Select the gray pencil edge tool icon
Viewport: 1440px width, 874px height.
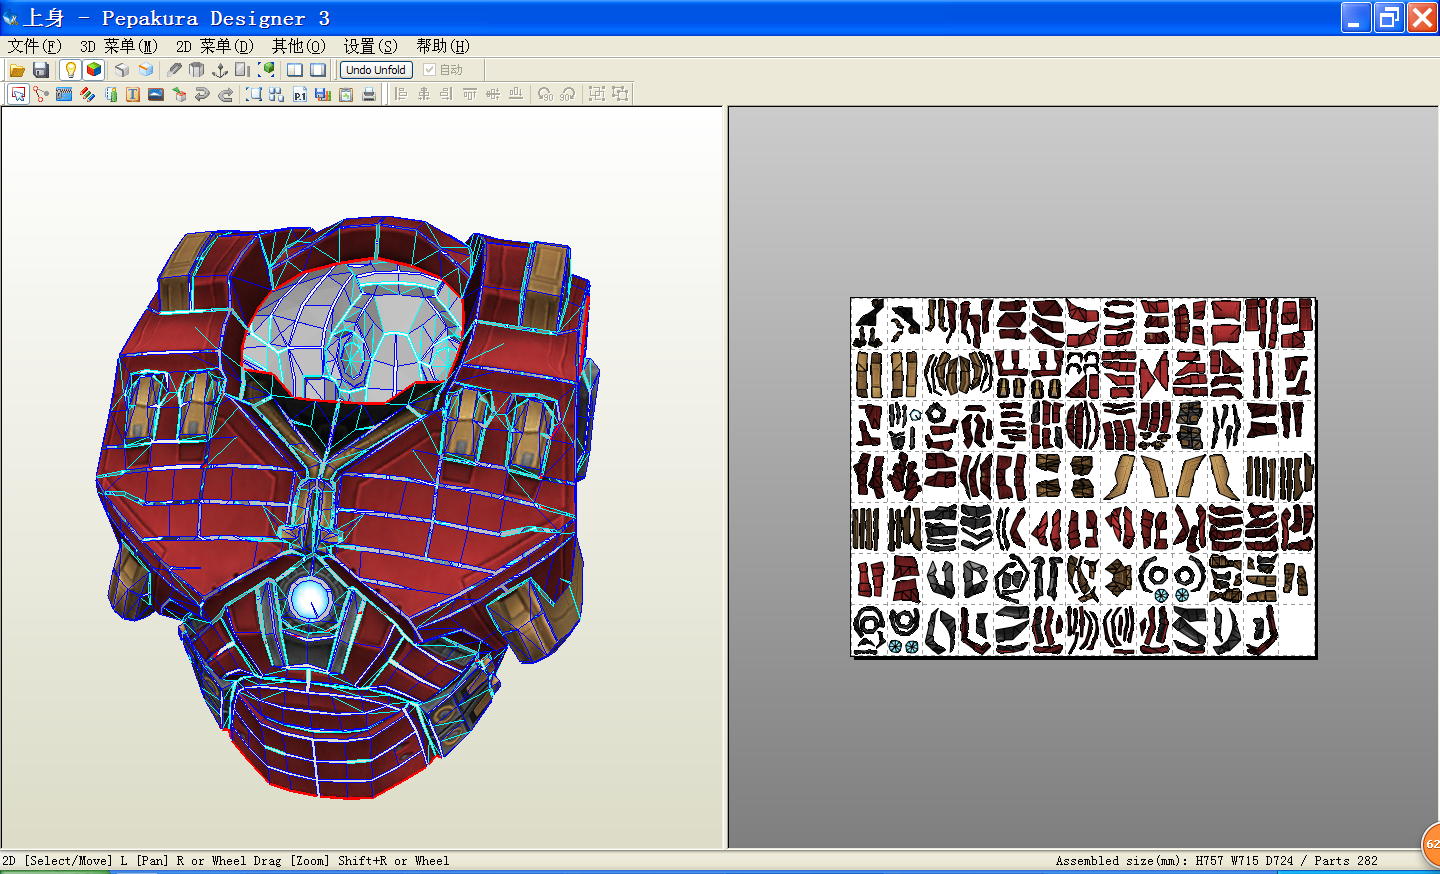click(174, 70)
